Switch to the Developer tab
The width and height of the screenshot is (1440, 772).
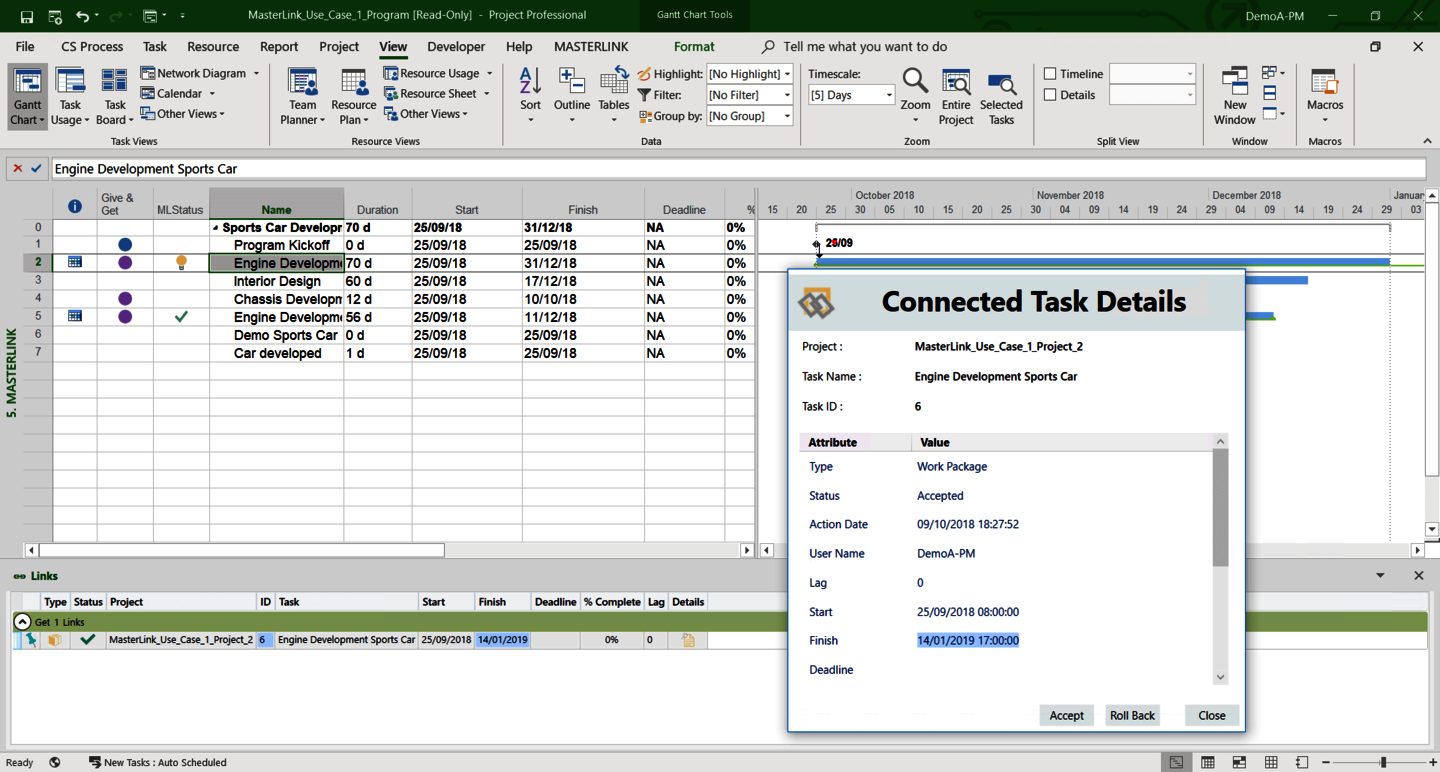[456, 47]
